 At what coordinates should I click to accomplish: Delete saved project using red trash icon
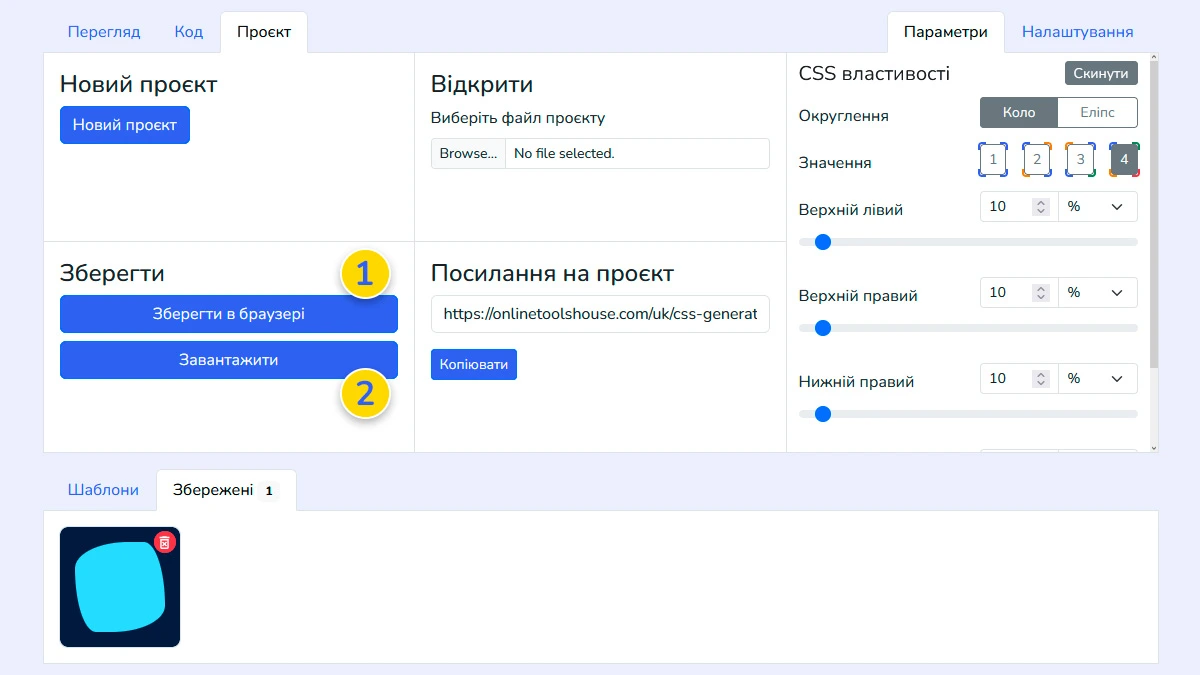coord(166,541)
